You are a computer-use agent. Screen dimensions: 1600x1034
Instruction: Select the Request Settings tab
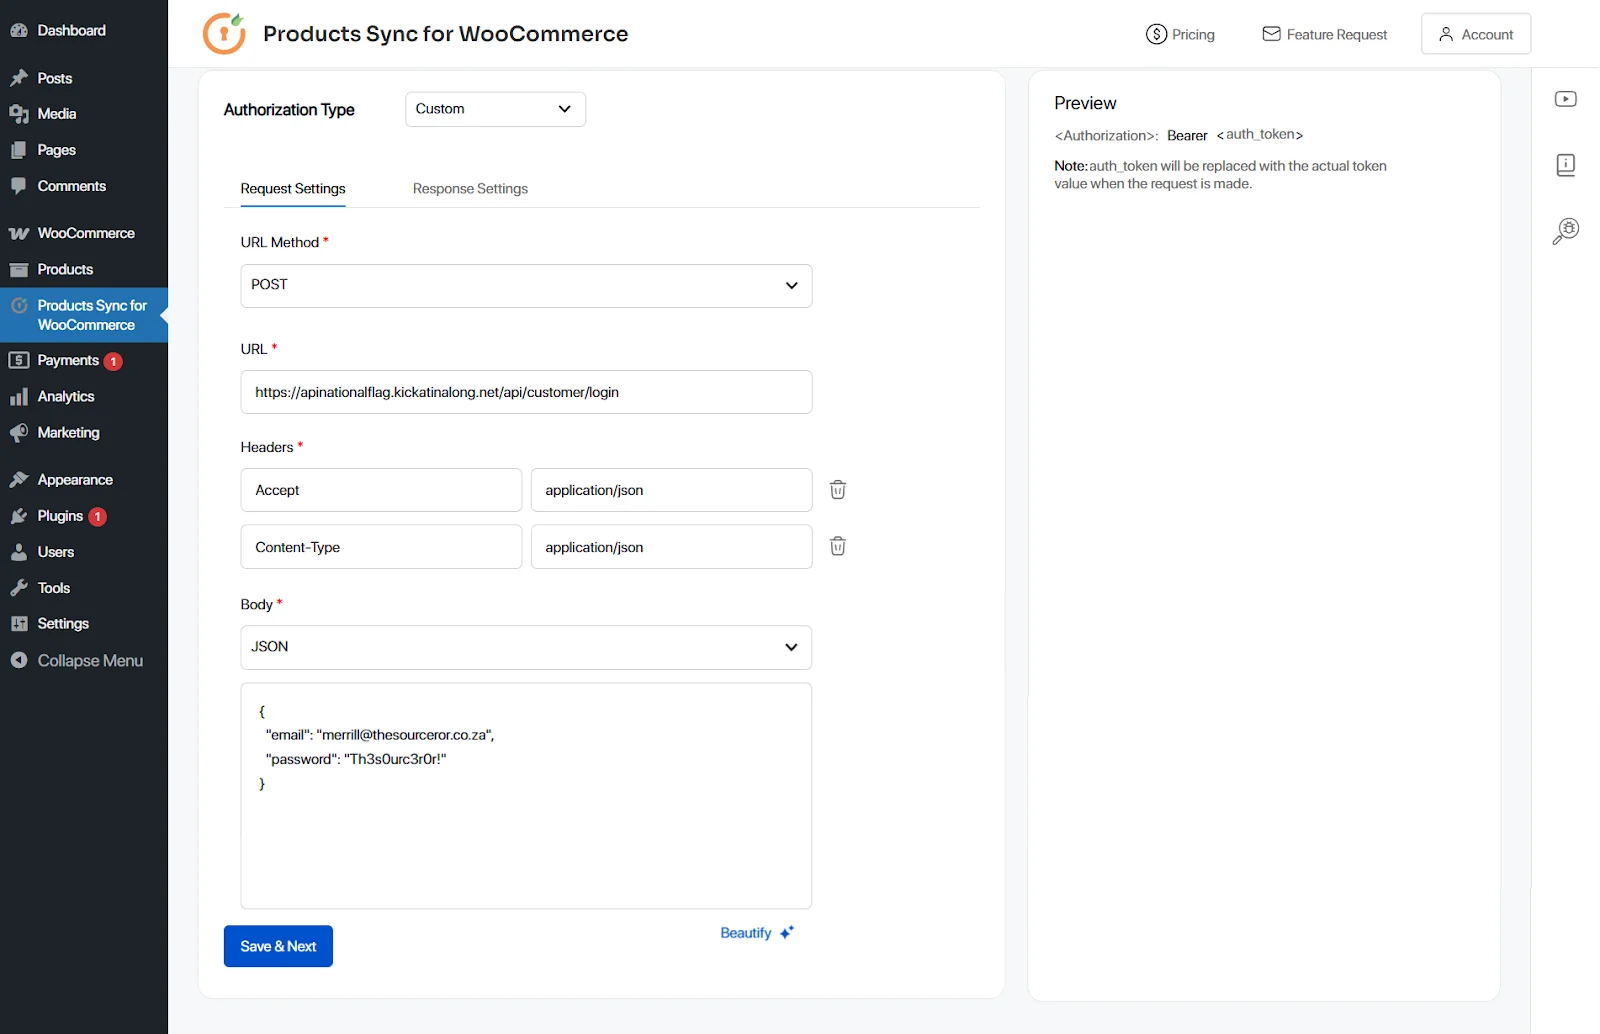(x=292, y=188)
